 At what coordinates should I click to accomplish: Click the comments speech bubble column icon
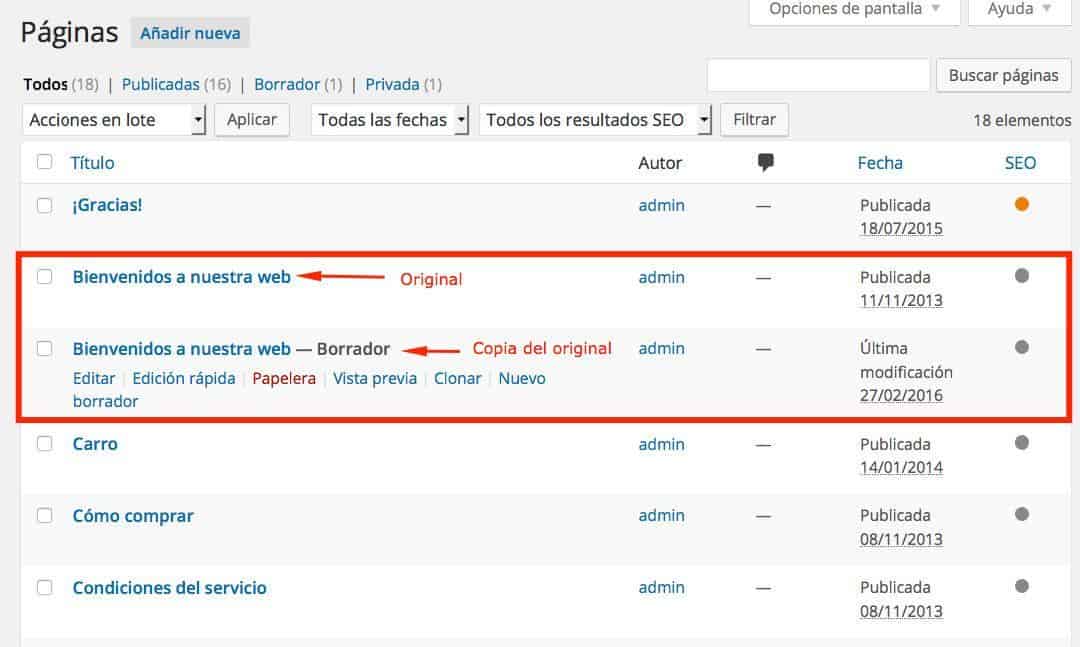point(766,163)
